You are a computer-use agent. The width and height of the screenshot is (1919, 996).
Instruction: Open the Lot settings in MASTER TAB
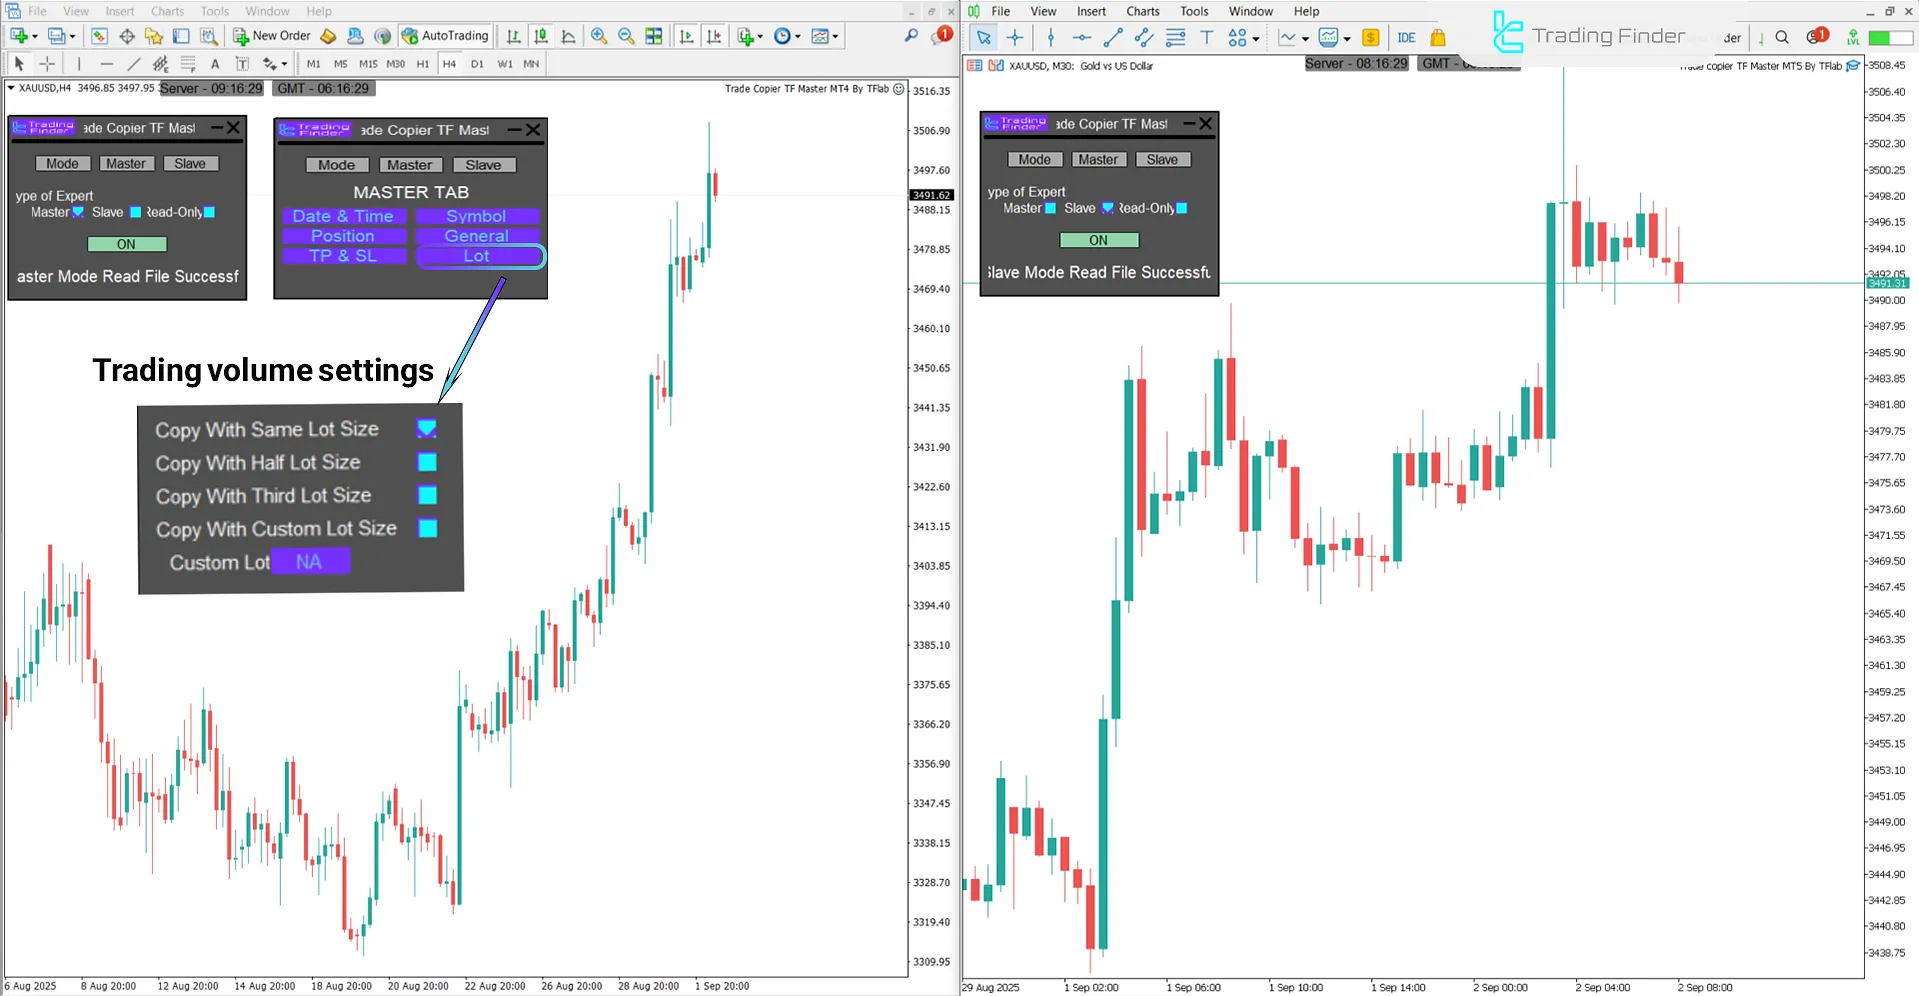click(479, 256)
